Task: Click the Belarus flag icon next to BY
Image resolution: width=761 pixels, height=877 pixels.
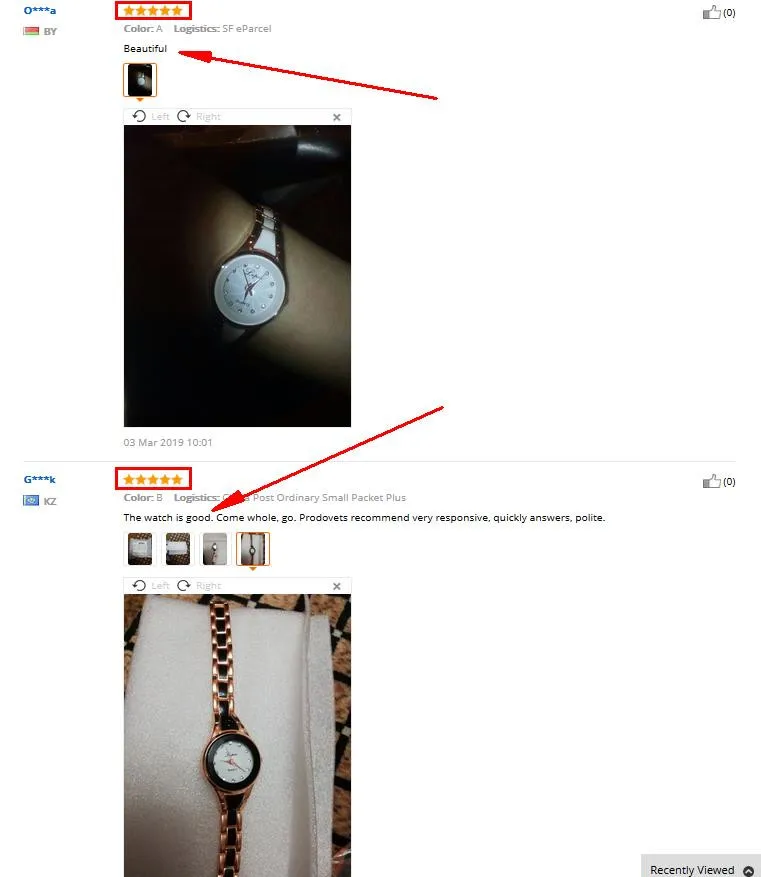Action: 31,31
